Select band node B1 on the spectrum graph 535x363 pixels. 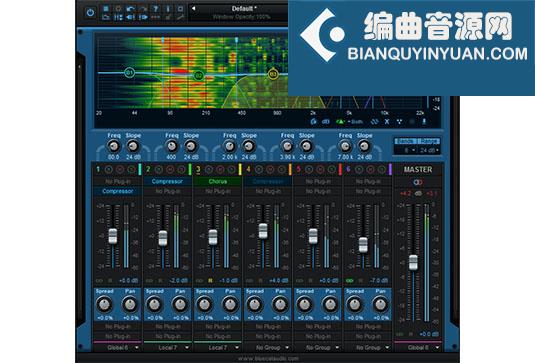129,72
